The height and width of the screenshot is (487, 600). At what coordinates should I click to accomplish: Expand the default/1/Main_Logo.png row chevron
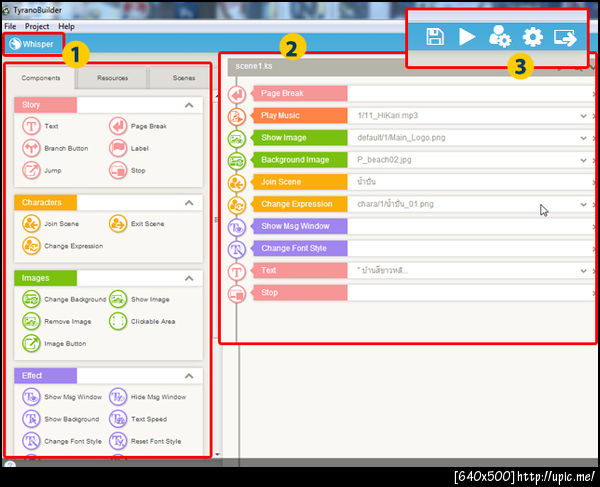583,138
